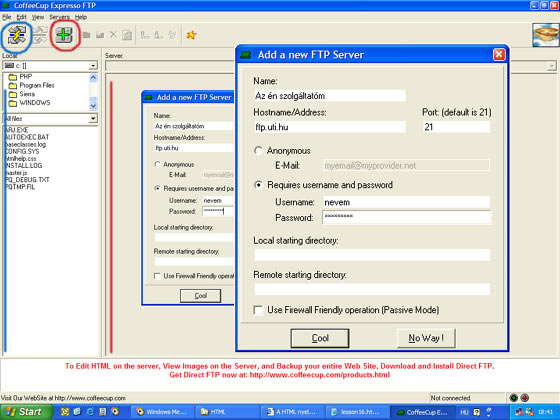Click the Windows Start button
Image resolution: width=560 pixels, height=420 pixels.
point(26,412)
